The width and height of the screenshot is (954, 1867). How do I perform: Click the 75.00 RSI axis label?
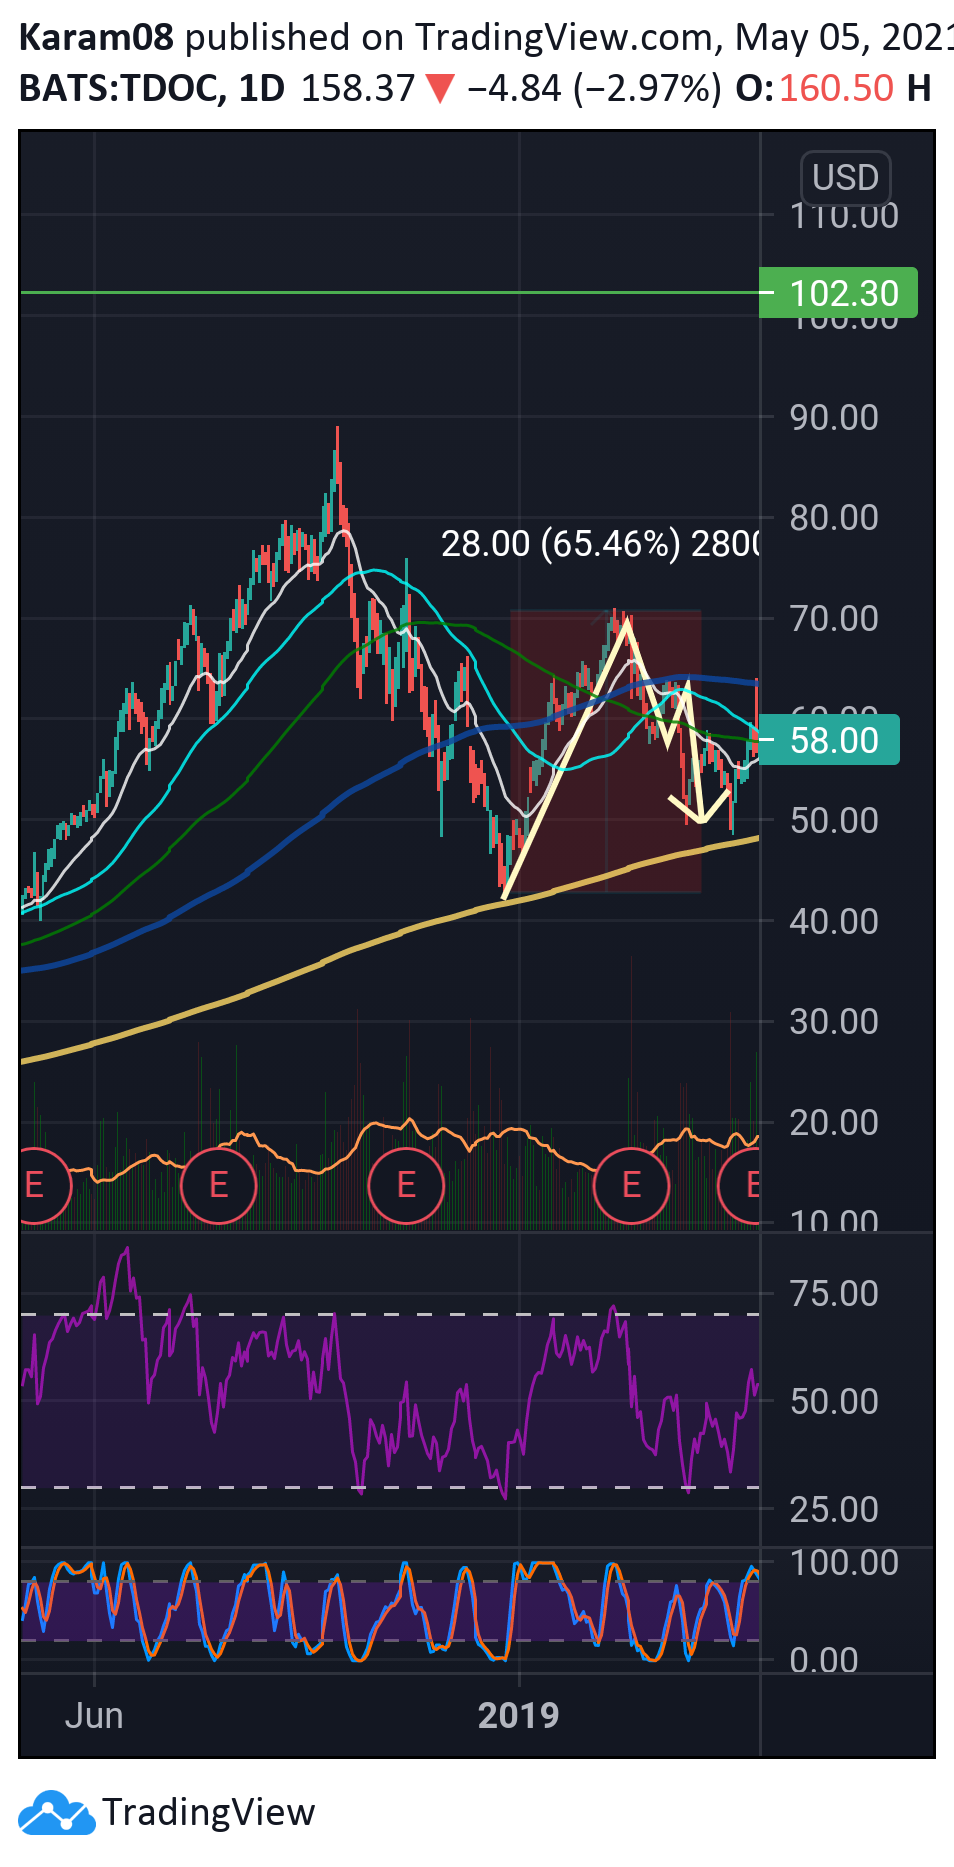click(834, 1293)
